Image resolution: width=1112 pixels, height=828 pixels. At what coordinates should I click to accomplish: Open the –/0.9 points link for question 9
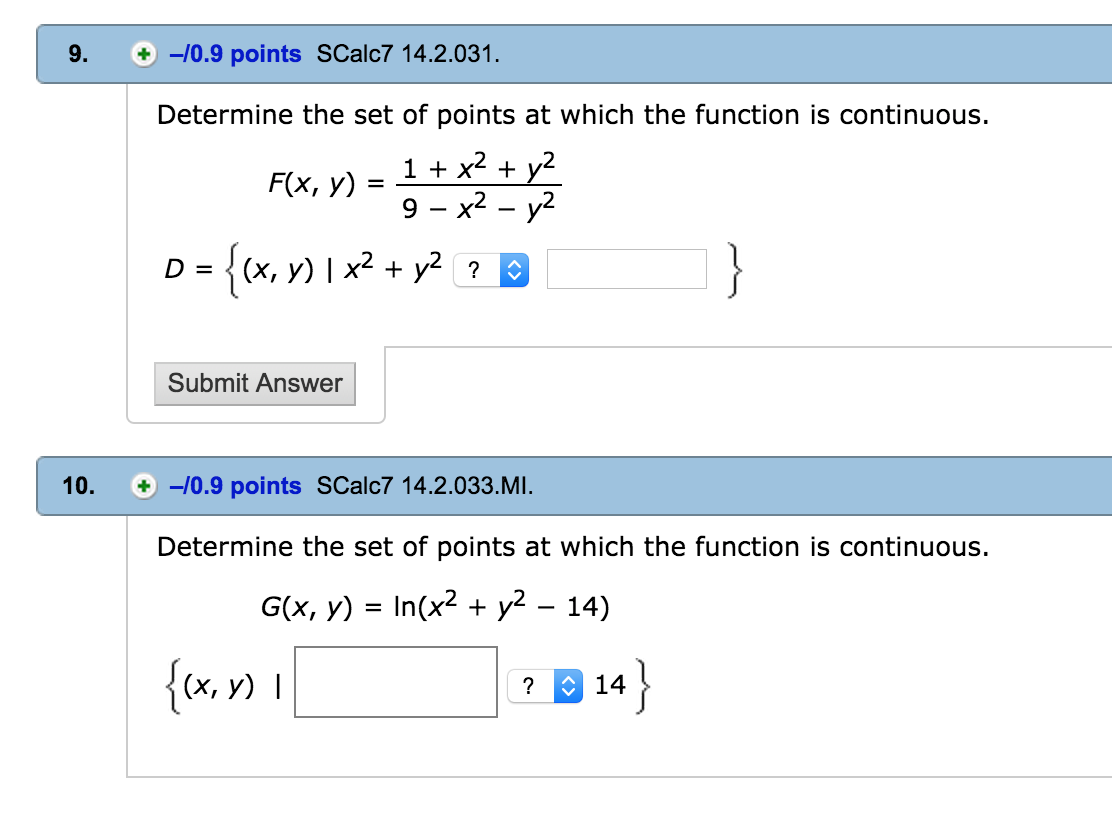pos(235,54)
